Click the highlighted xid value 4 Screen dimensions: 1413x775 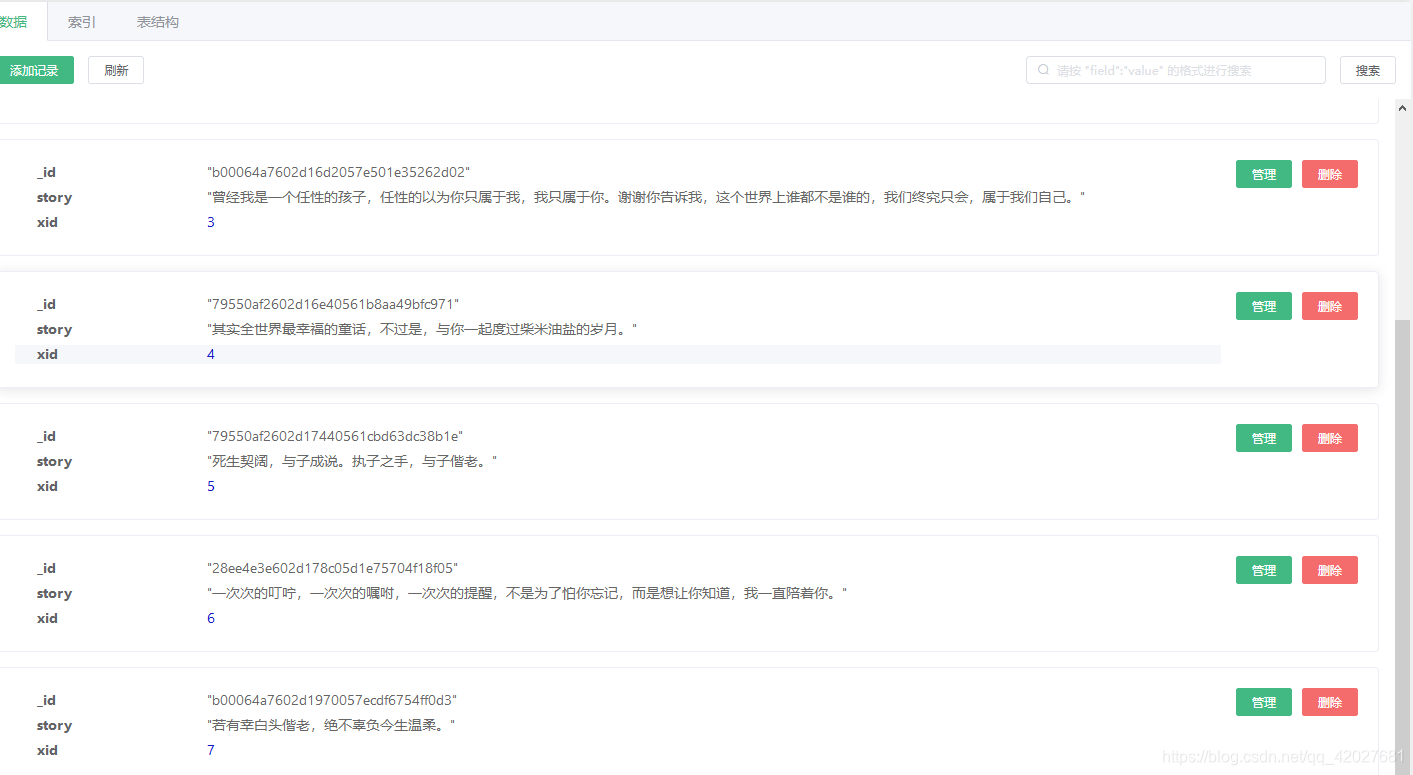point(210,354)
